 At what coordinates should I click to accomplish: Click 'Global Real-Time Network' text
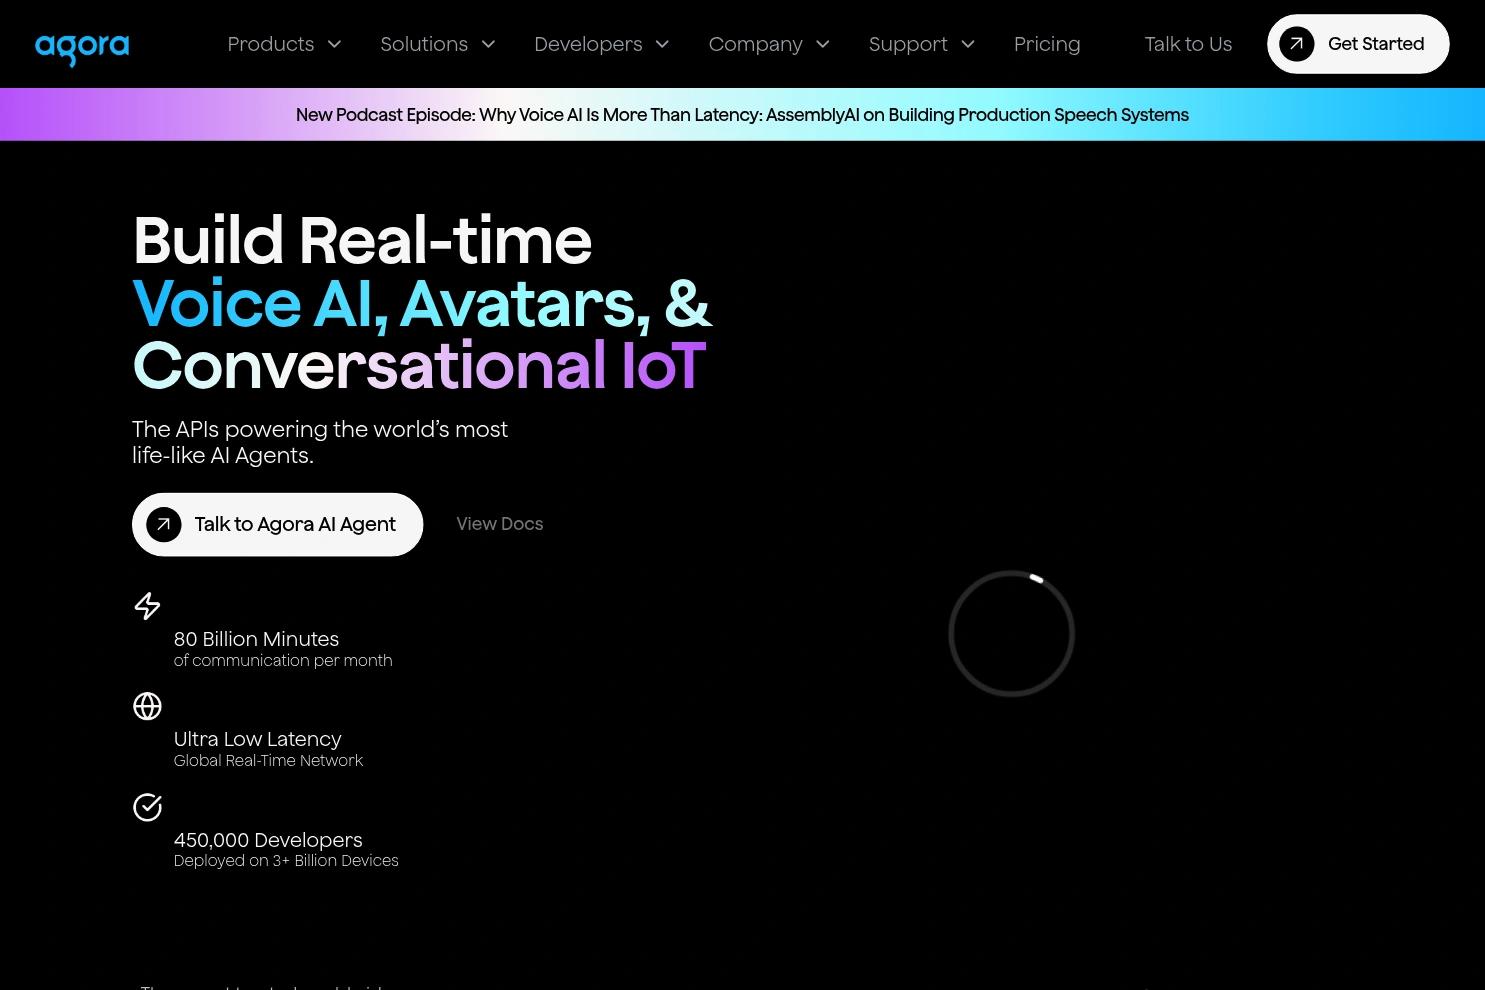tap(268, 761)
